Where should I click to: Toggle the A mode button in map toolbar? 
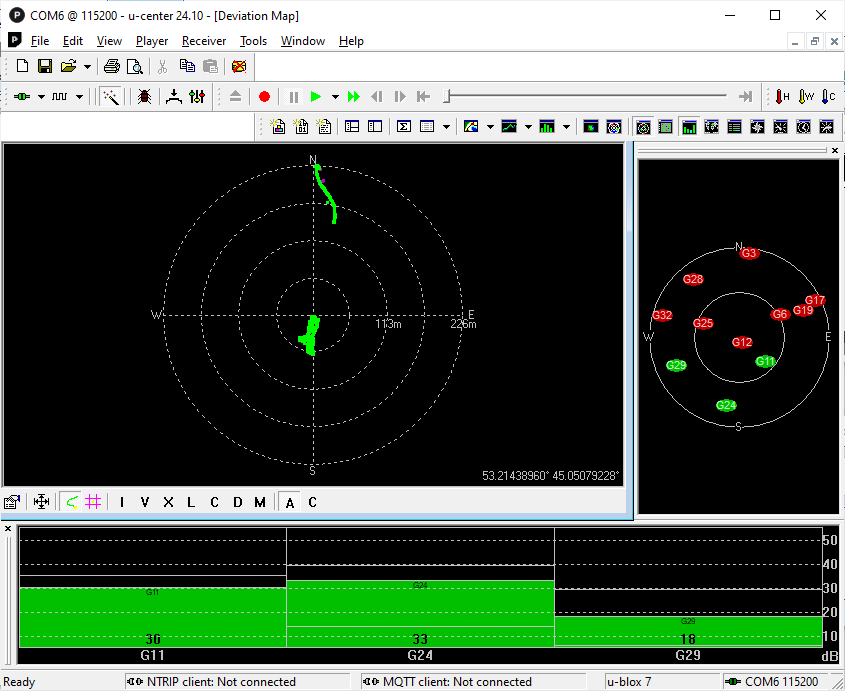[x=290, y=502]
